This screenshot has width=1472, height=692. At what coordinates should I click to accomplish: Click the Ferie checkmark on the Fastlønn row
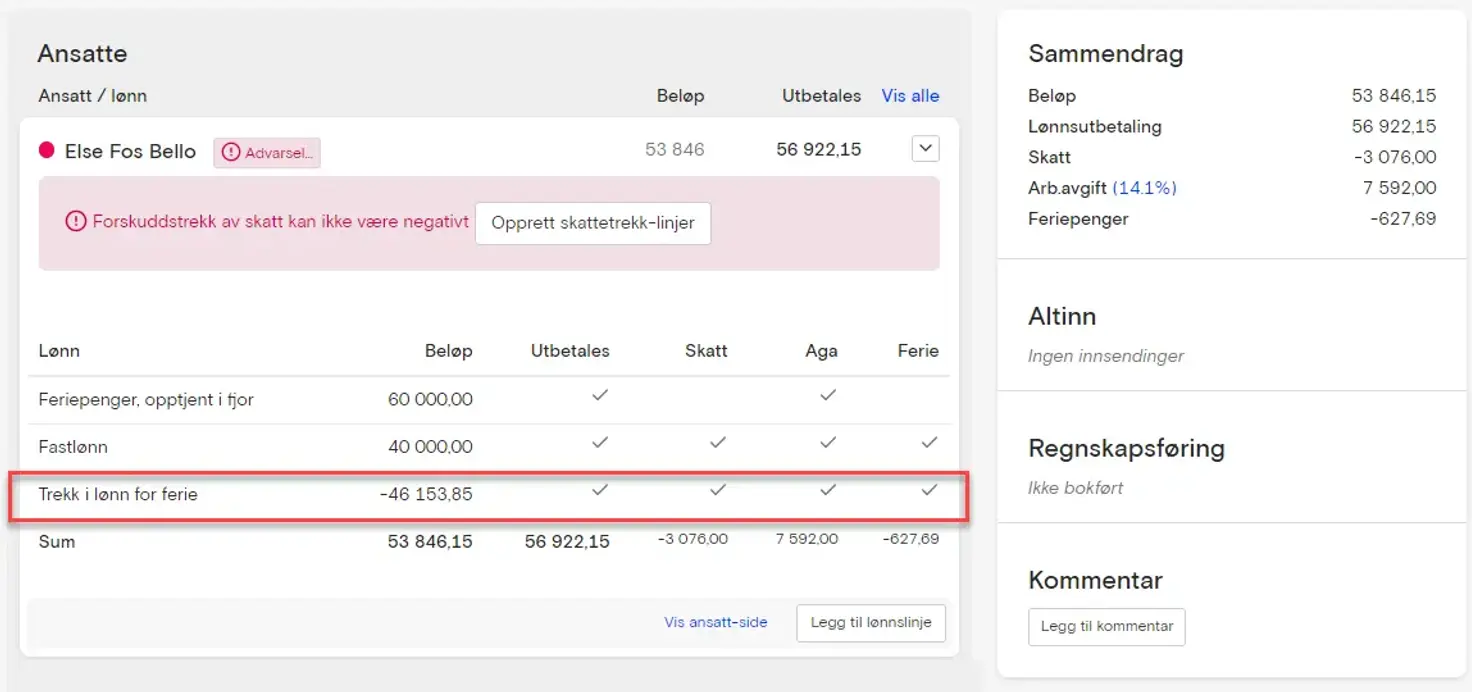click(x=929, y=442)
